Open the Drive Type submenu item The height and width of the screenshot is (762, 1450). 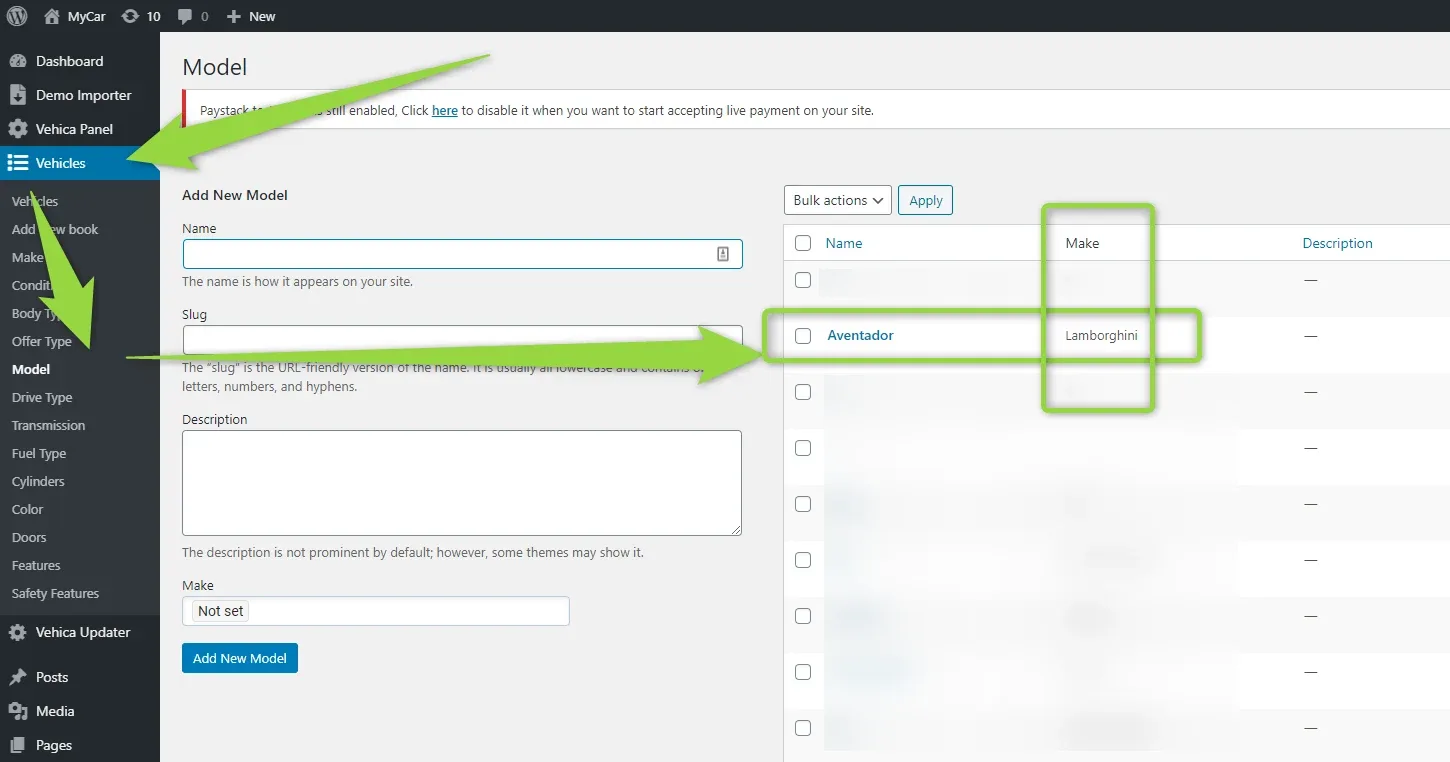tap(42, 397)
